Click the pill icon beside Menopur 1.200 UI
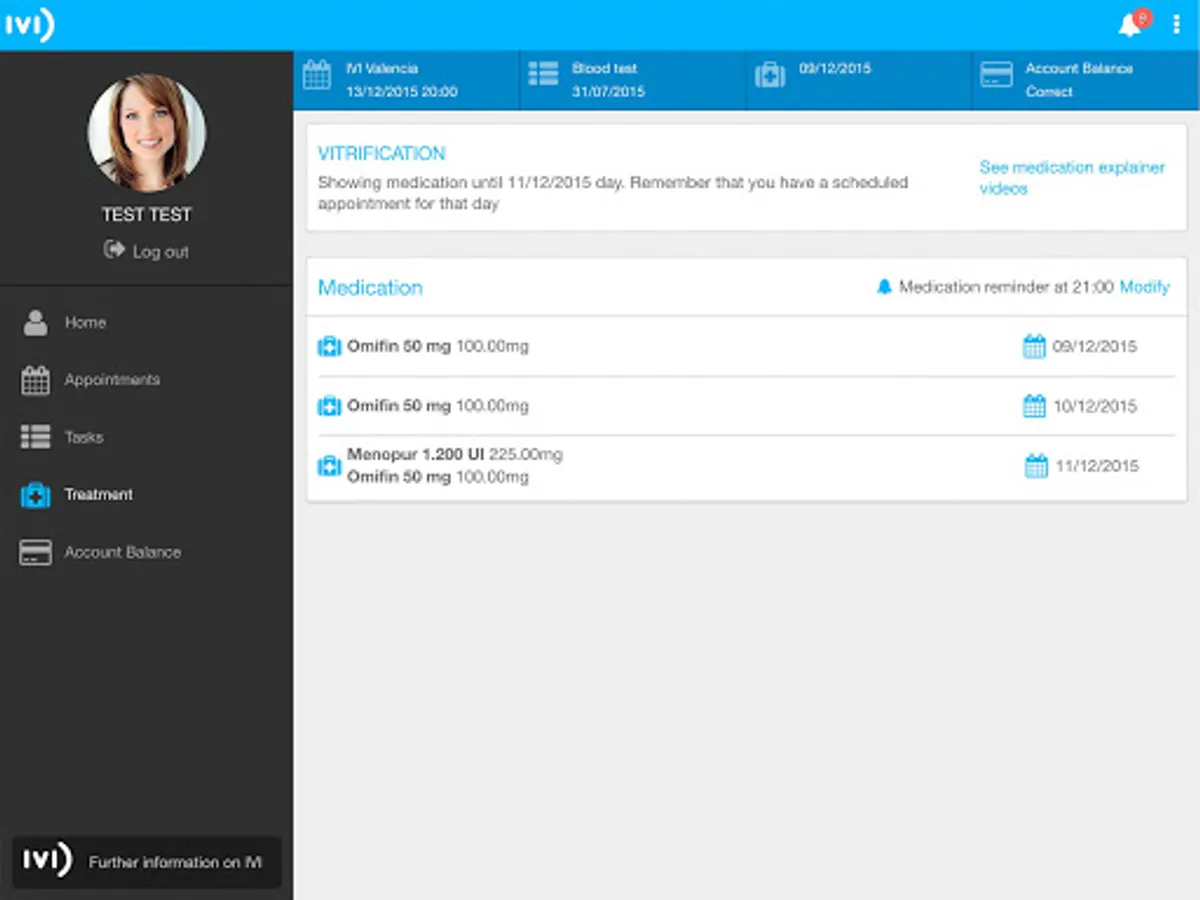 tap(329, 466)
